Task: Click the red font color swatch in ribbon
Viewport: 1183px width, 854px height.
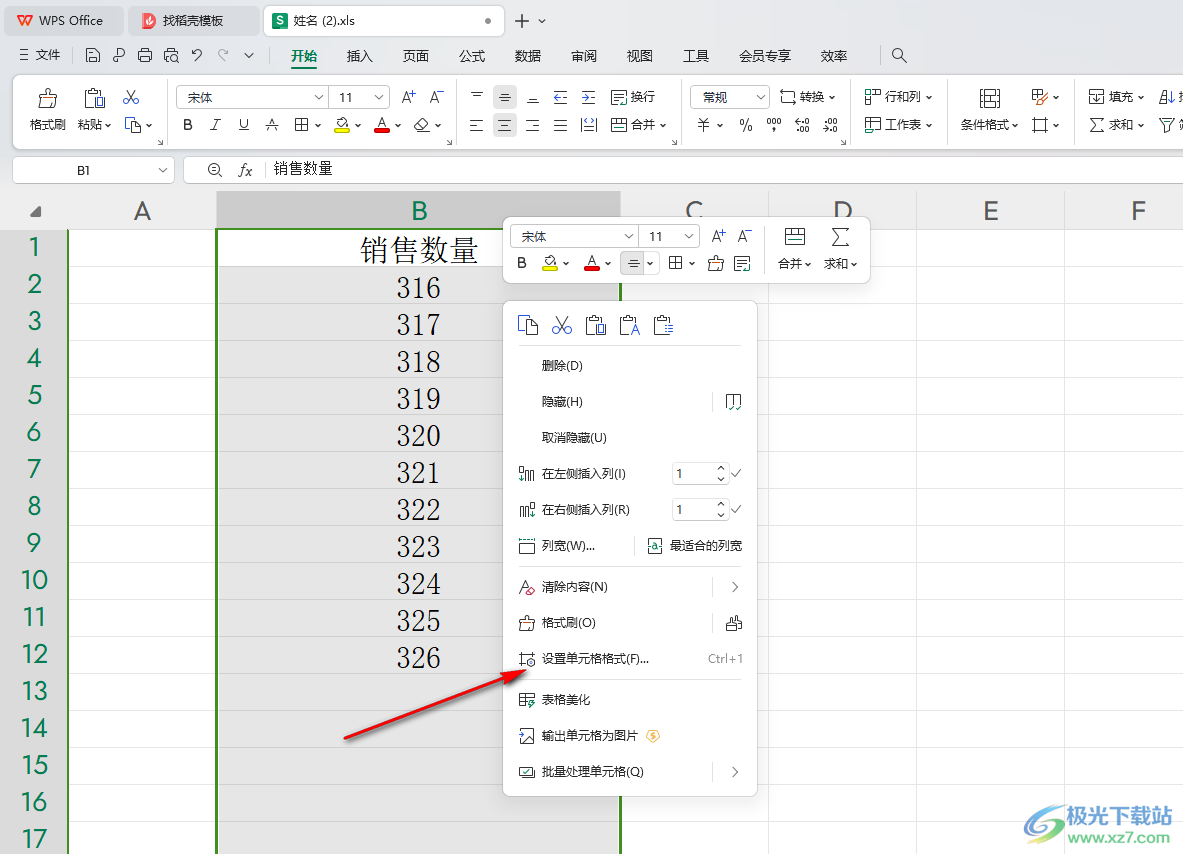Action: (x=381, y=125)
